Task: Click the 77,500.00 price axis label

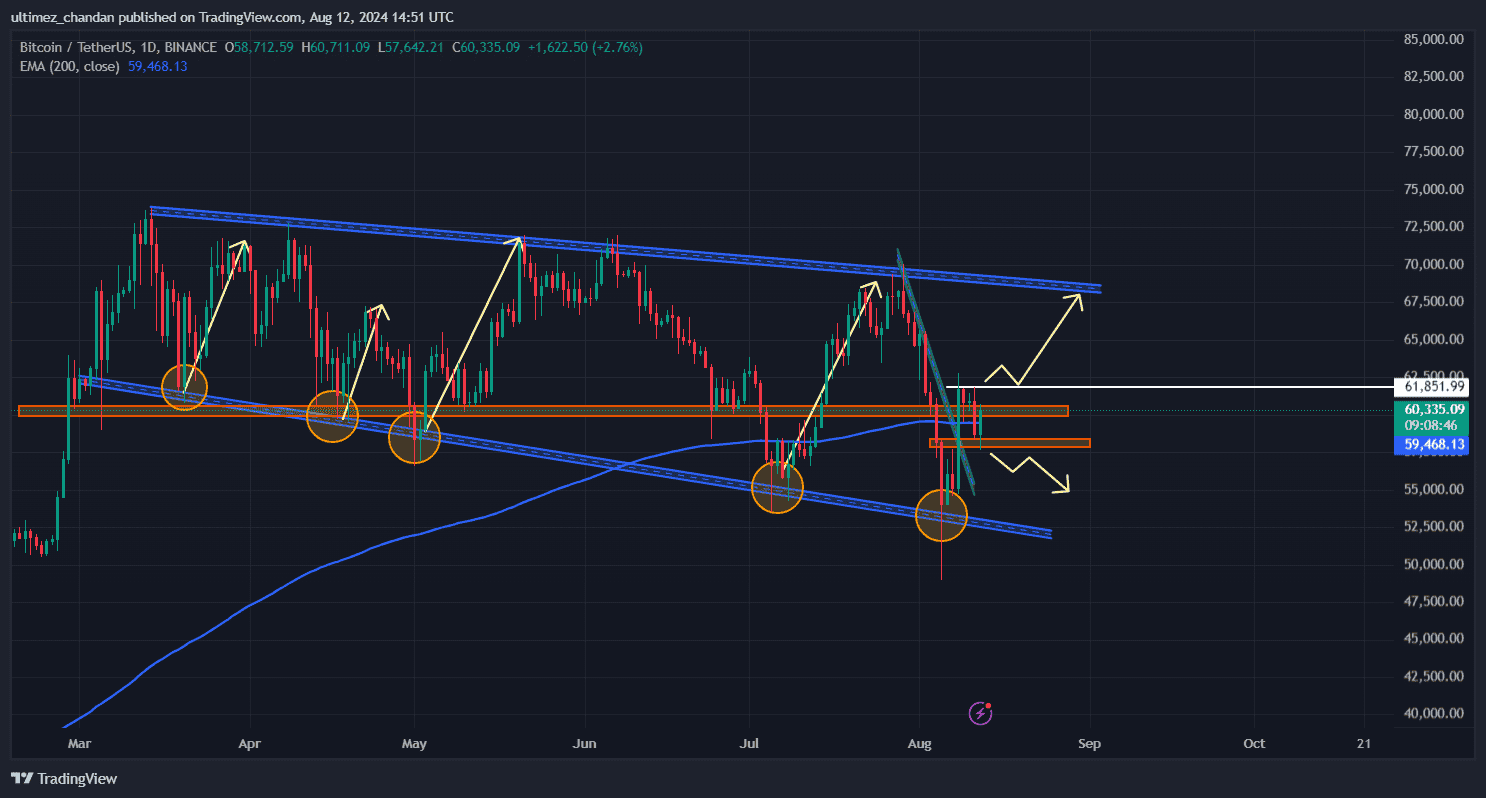Action: (x=1434, y=151)
